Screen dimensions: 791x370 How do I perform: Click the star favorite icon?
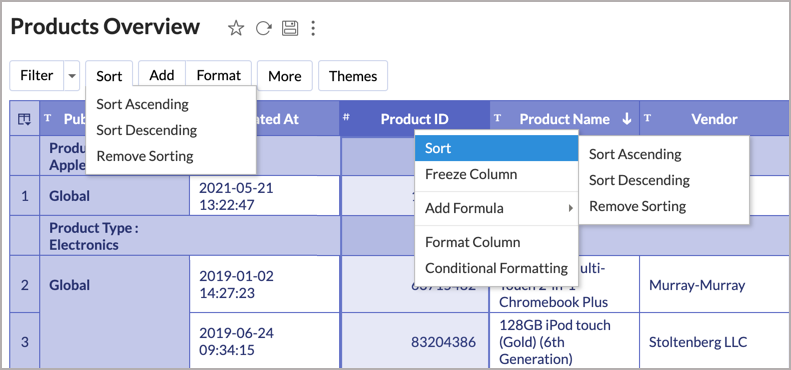[x=236, y=28]
